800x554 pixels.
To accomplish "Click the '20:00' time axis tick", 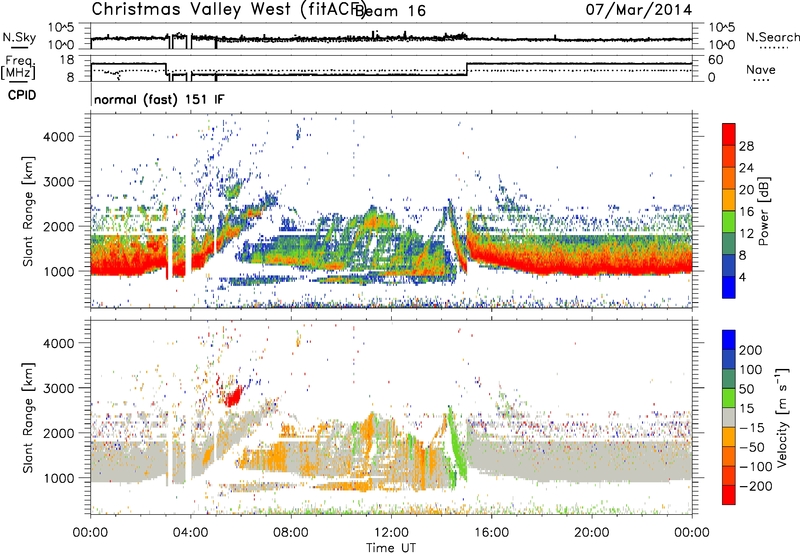I will click(x=591, y=533).
